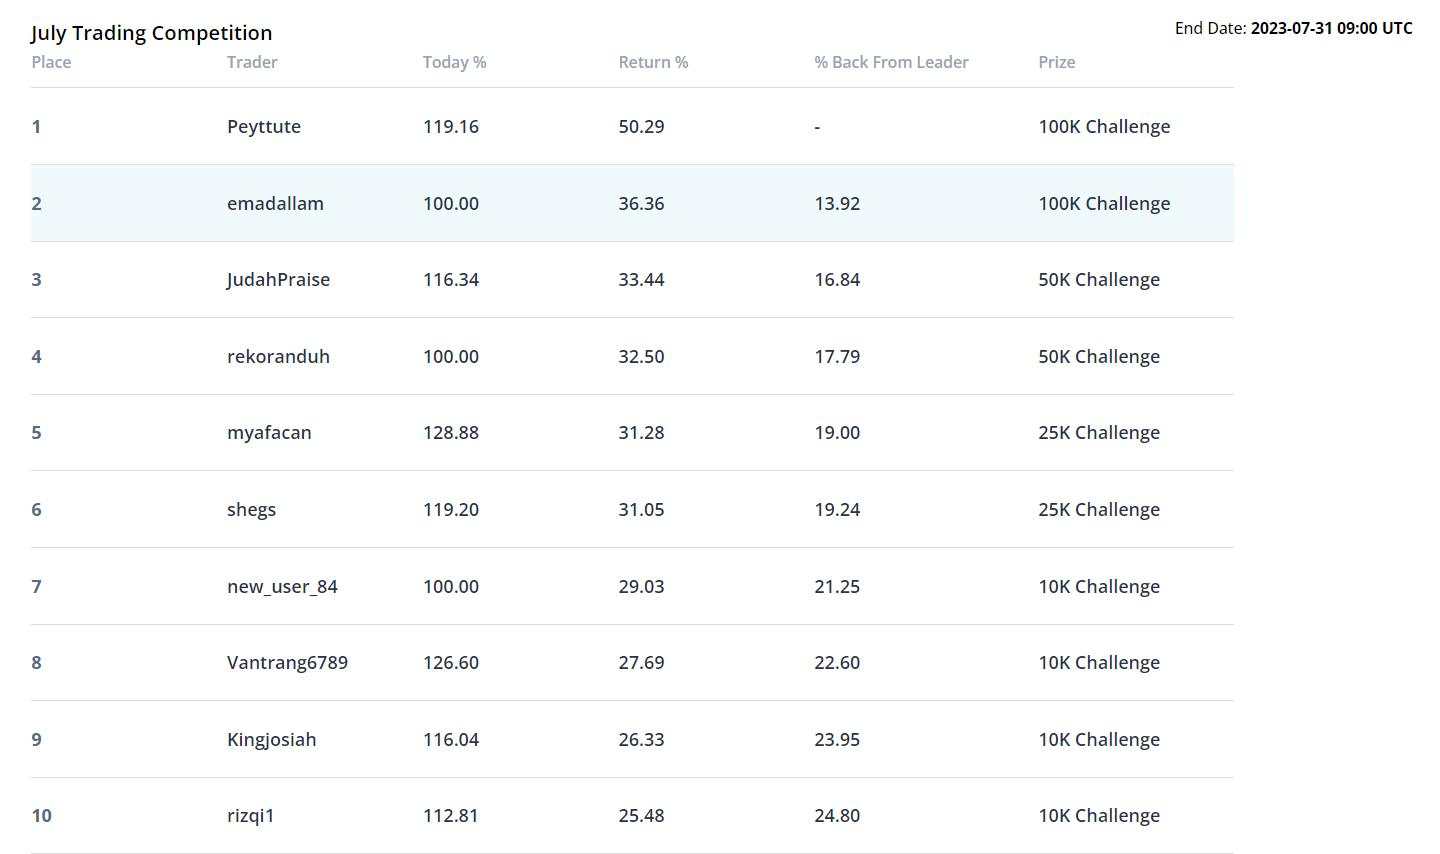This screenshot has width=1440, height=854.
Task: Click the Today % column header
Action: point(454,62)
